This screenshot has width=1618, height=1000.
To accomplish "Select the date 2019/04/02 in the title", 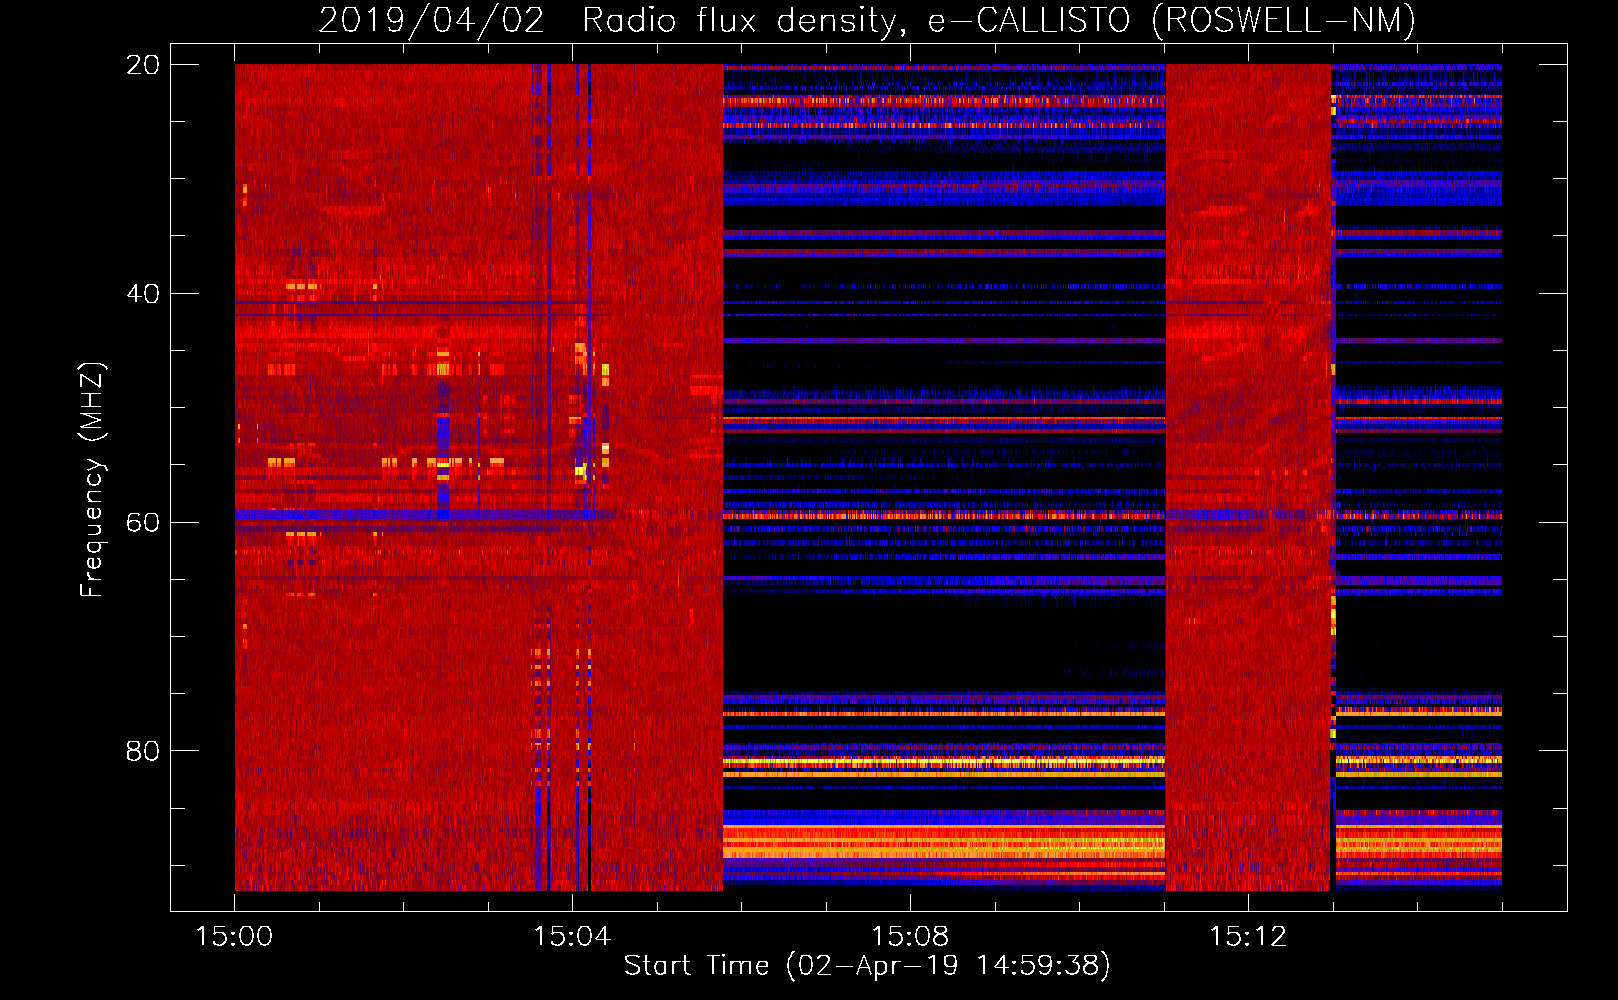I will [x=431, y=20].
